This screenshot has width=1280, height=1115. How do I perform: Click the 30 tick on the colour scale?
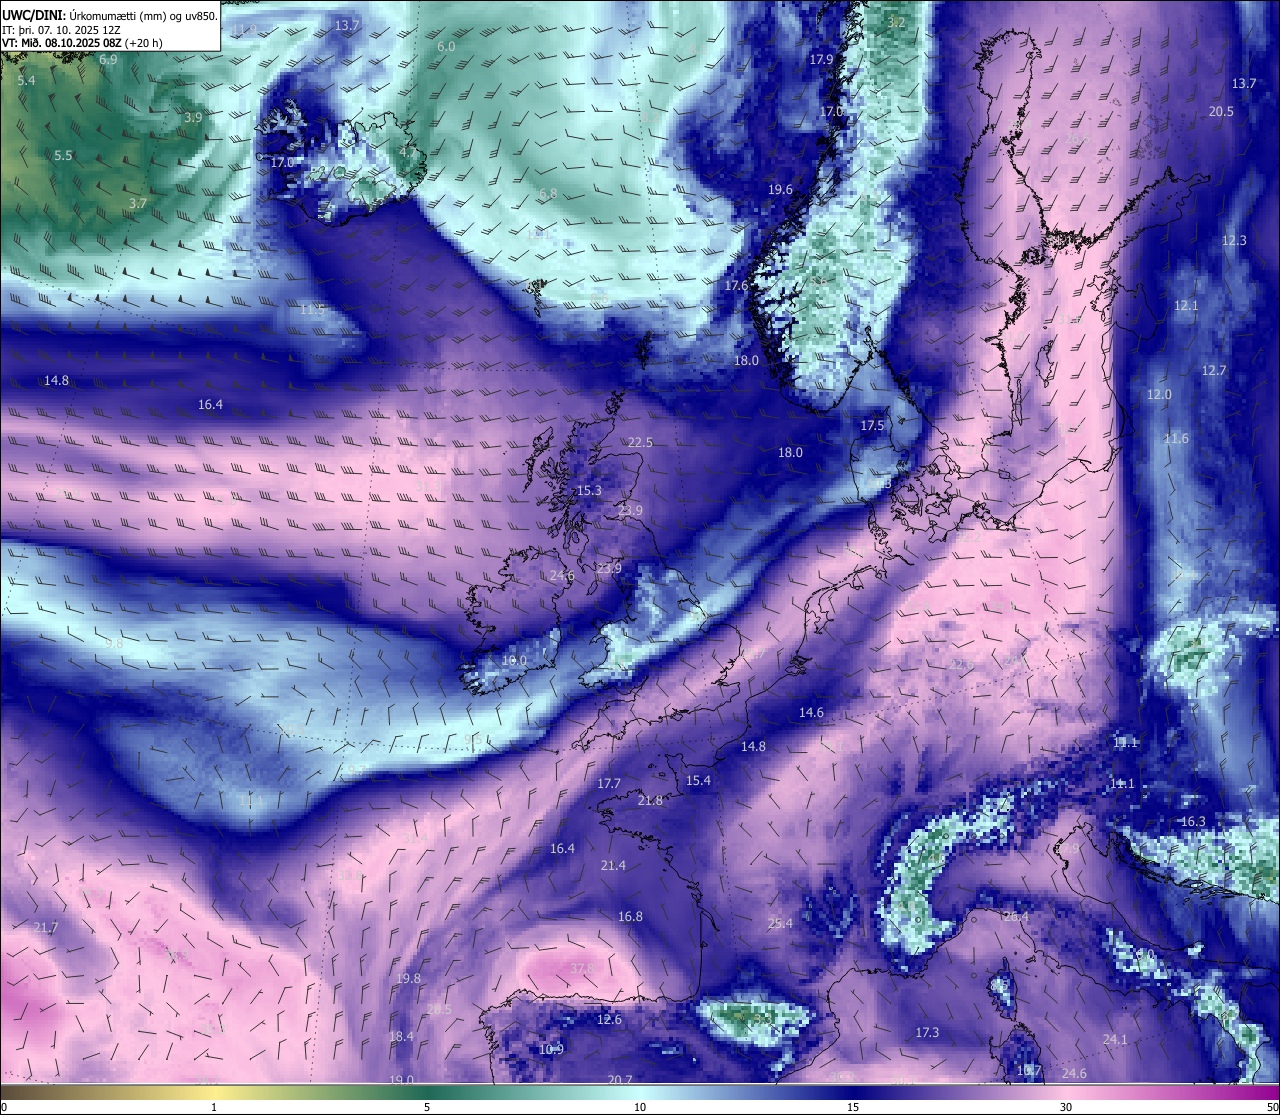[x=1066, y=1107]
